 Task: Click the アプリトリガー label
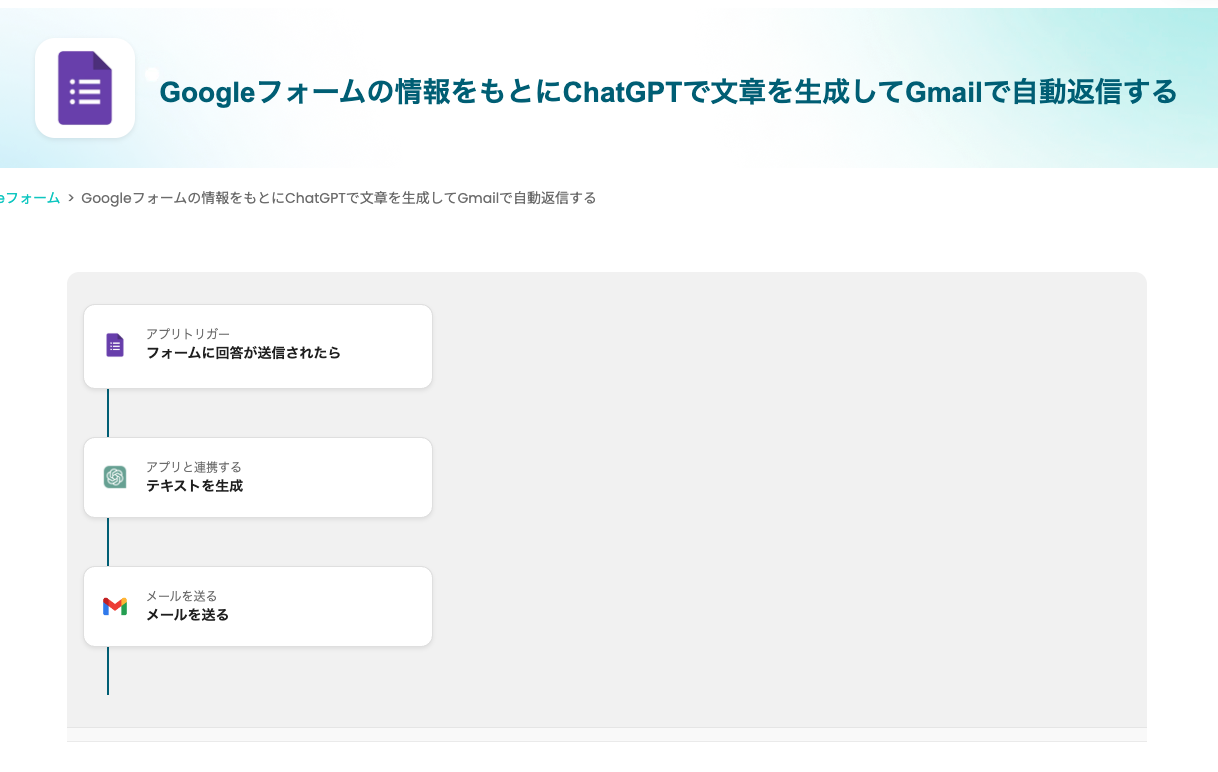tap(187, 334)
